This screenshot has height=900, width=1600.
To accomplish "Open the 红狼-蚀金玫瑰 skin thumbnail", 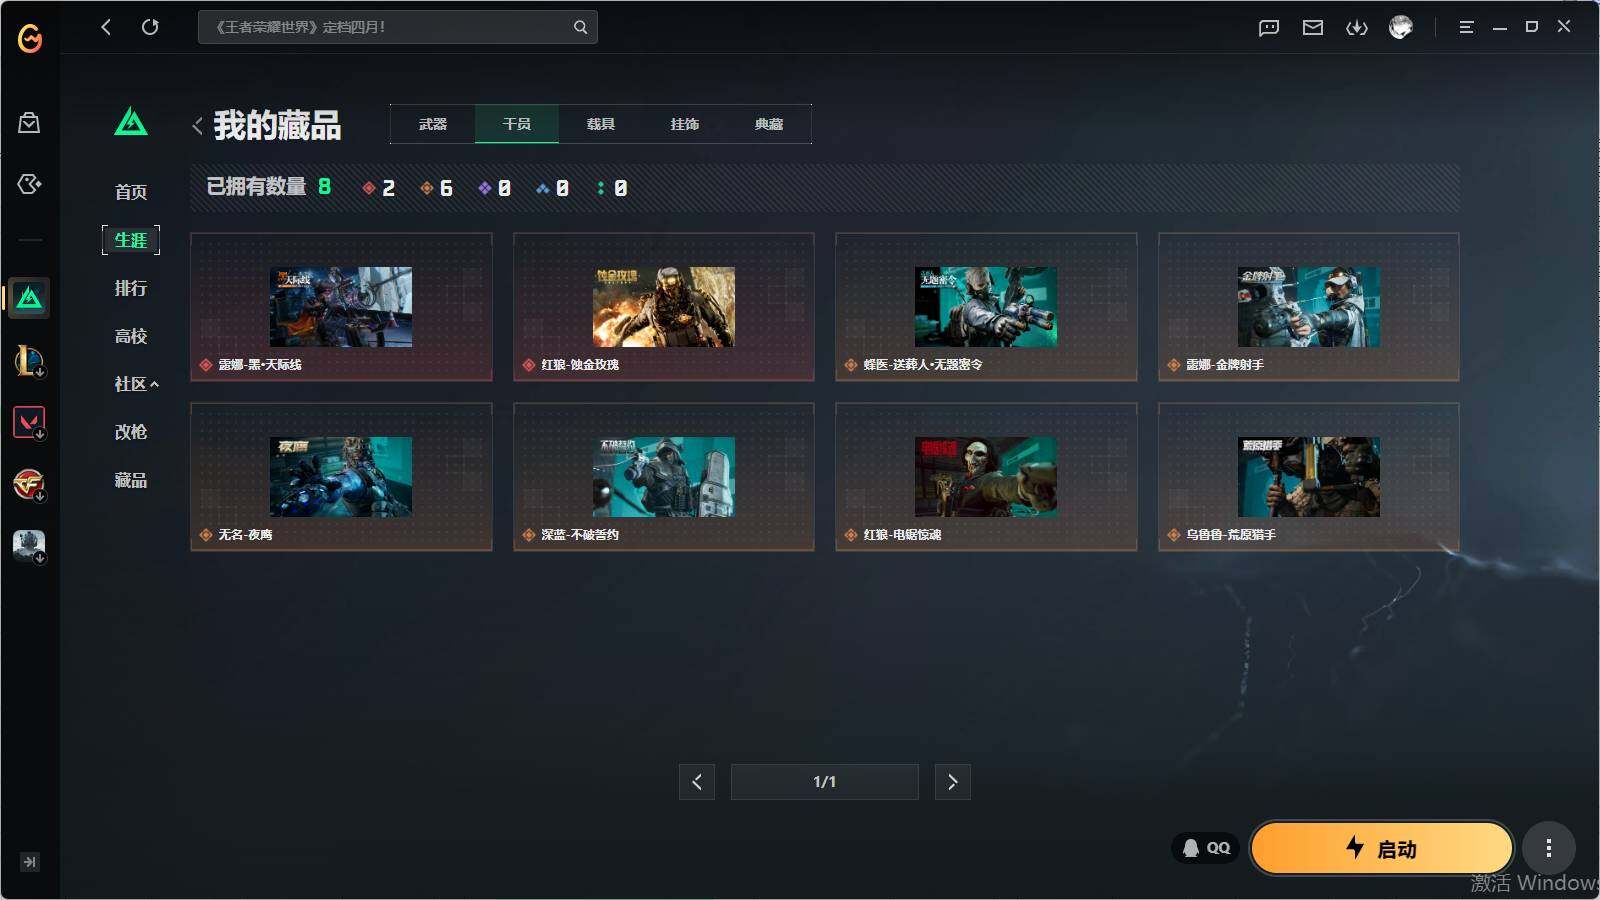I will point(664,307).
